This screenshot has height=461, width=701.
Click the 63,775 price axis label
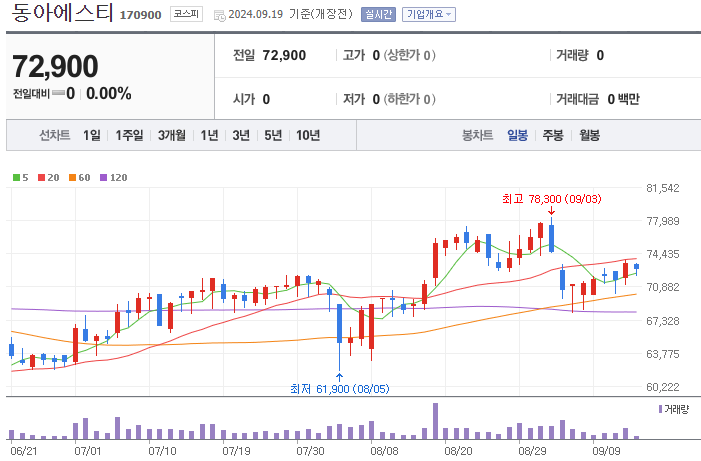pos(663,354)
